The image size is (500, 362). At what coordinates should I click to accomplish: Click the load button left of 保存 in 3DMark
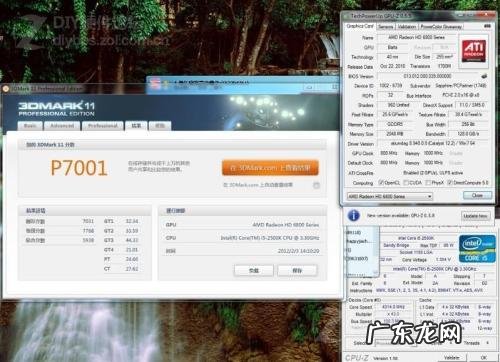pyautogui.click(x=254, y=271)
